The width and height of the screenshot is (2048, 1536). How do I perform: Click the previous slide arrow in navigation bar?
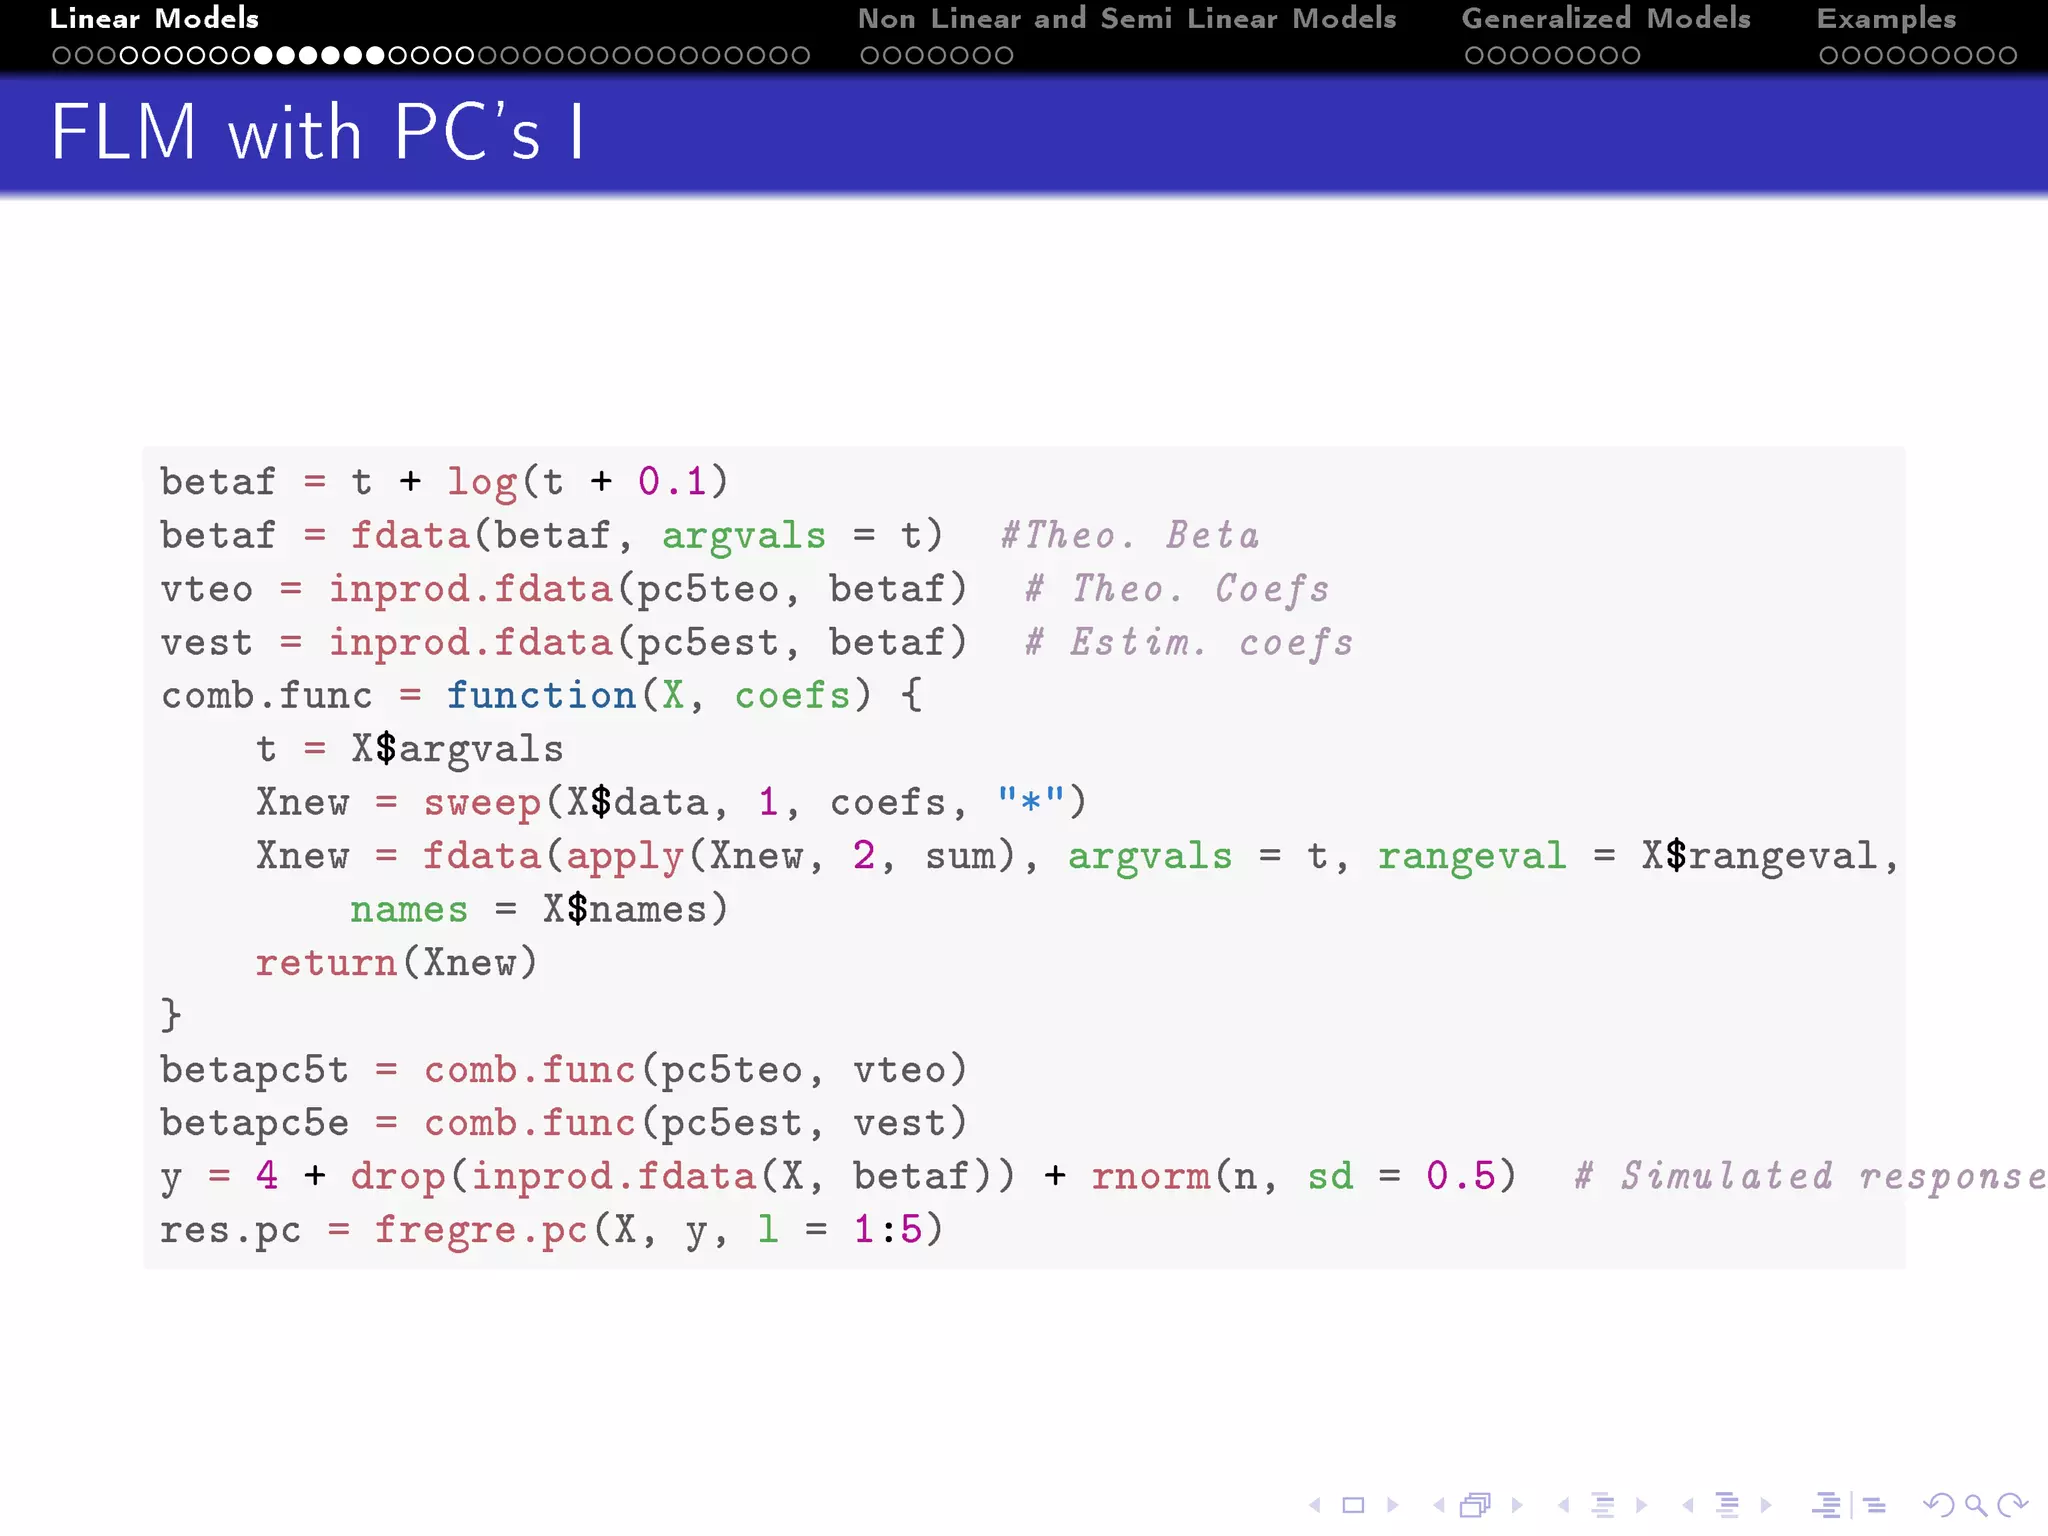tap(1315, 1505)
